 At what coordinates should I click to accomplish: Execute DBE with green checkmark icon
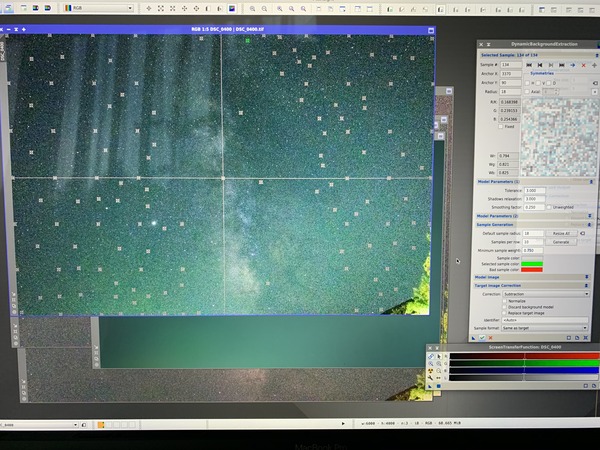[x=482, y=338]
